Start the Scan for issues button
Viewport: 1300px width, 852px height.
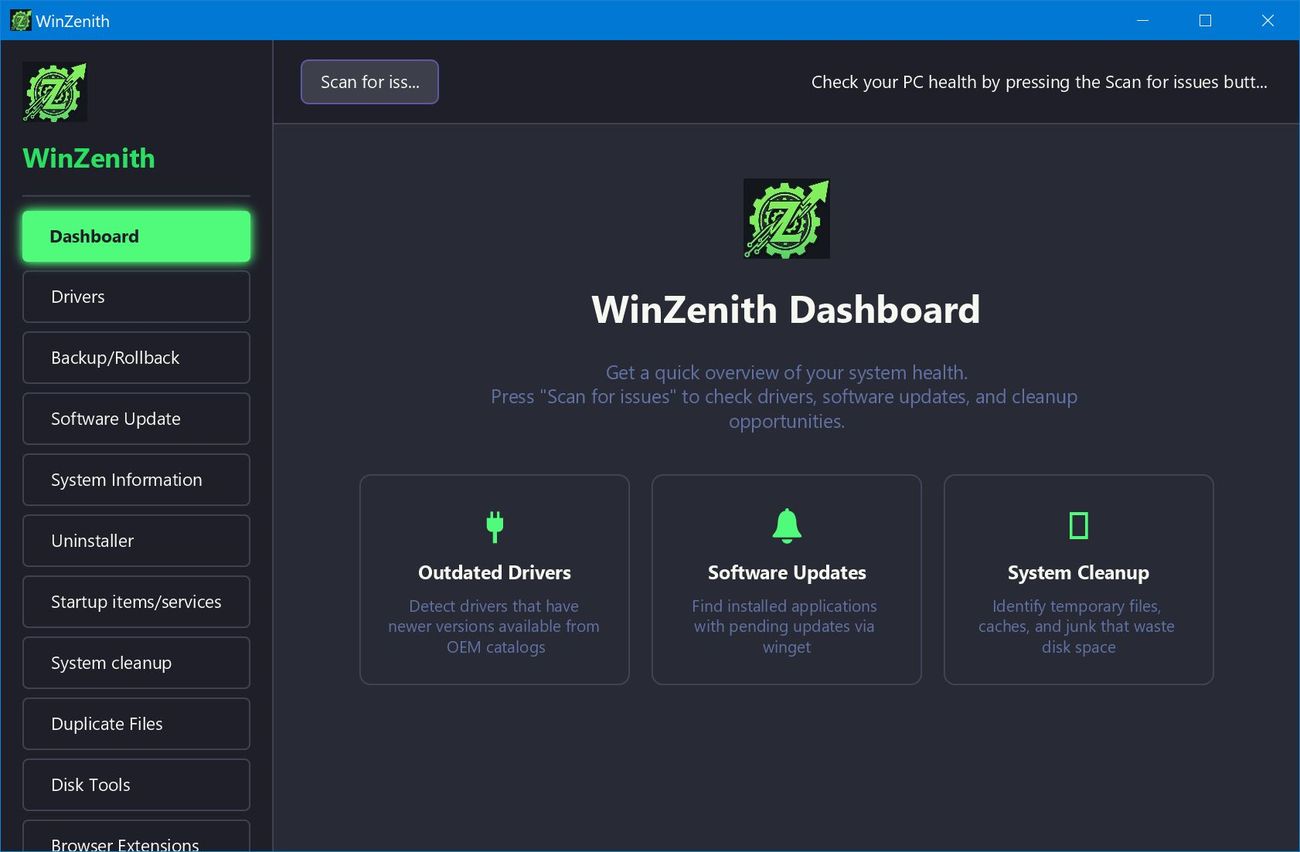click(370, 82)
